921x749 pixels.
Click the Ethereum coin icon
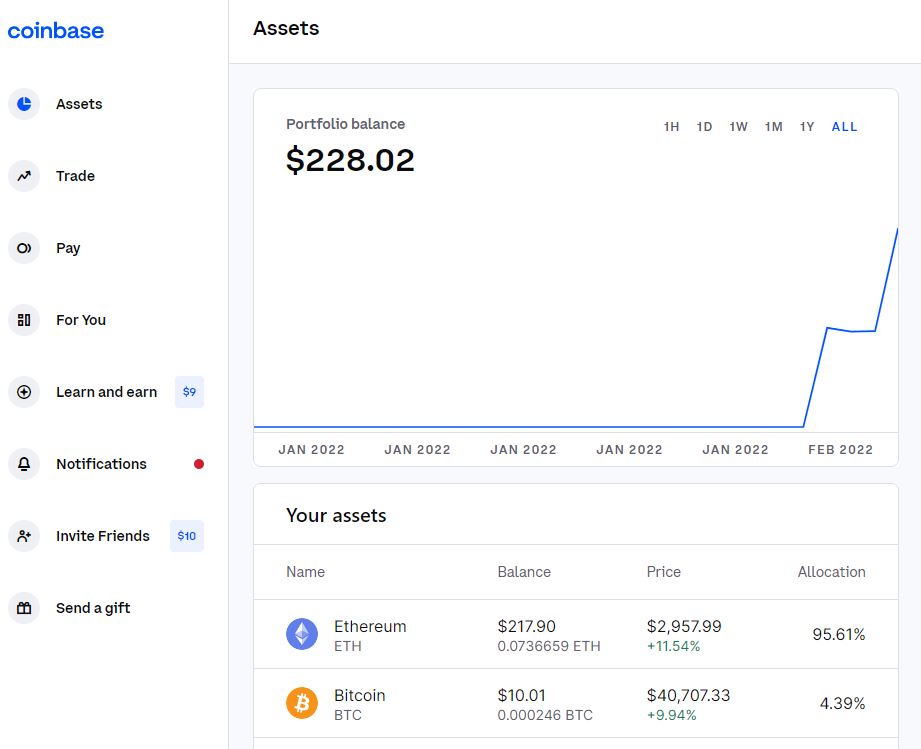(302, 634)
